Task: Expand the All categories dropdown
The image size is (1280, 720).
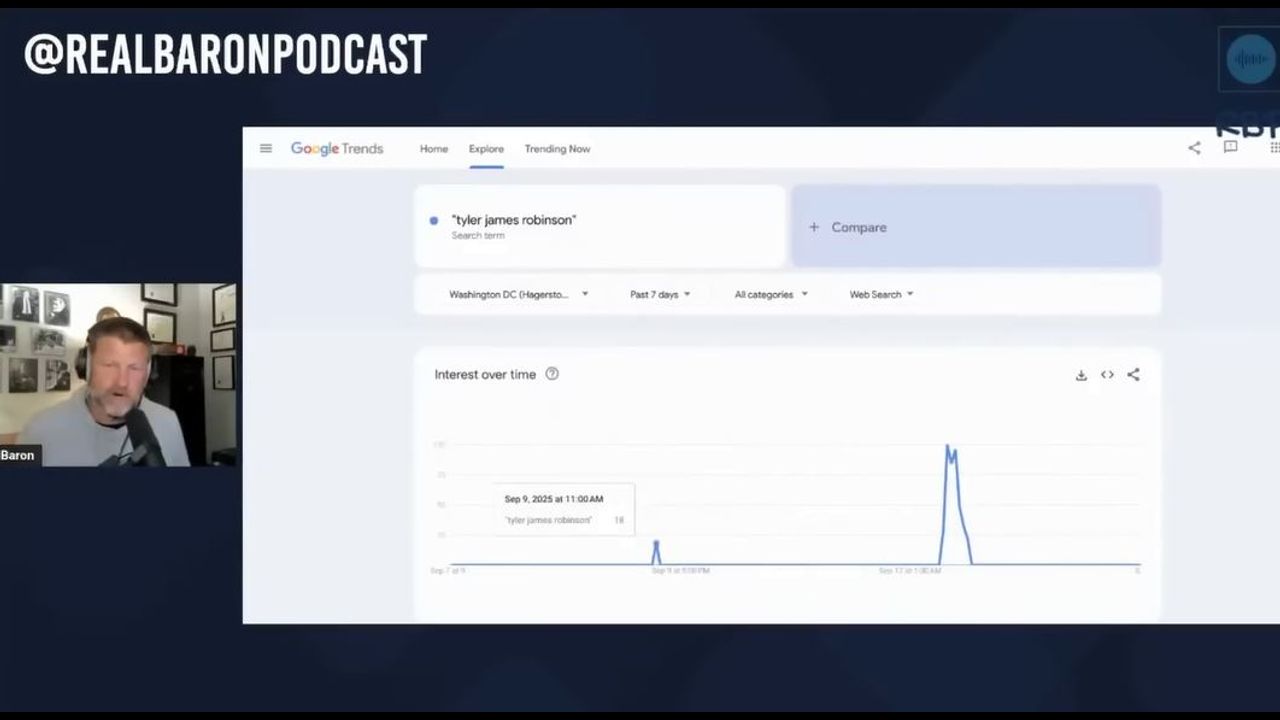Action: [x=770, y=295]
